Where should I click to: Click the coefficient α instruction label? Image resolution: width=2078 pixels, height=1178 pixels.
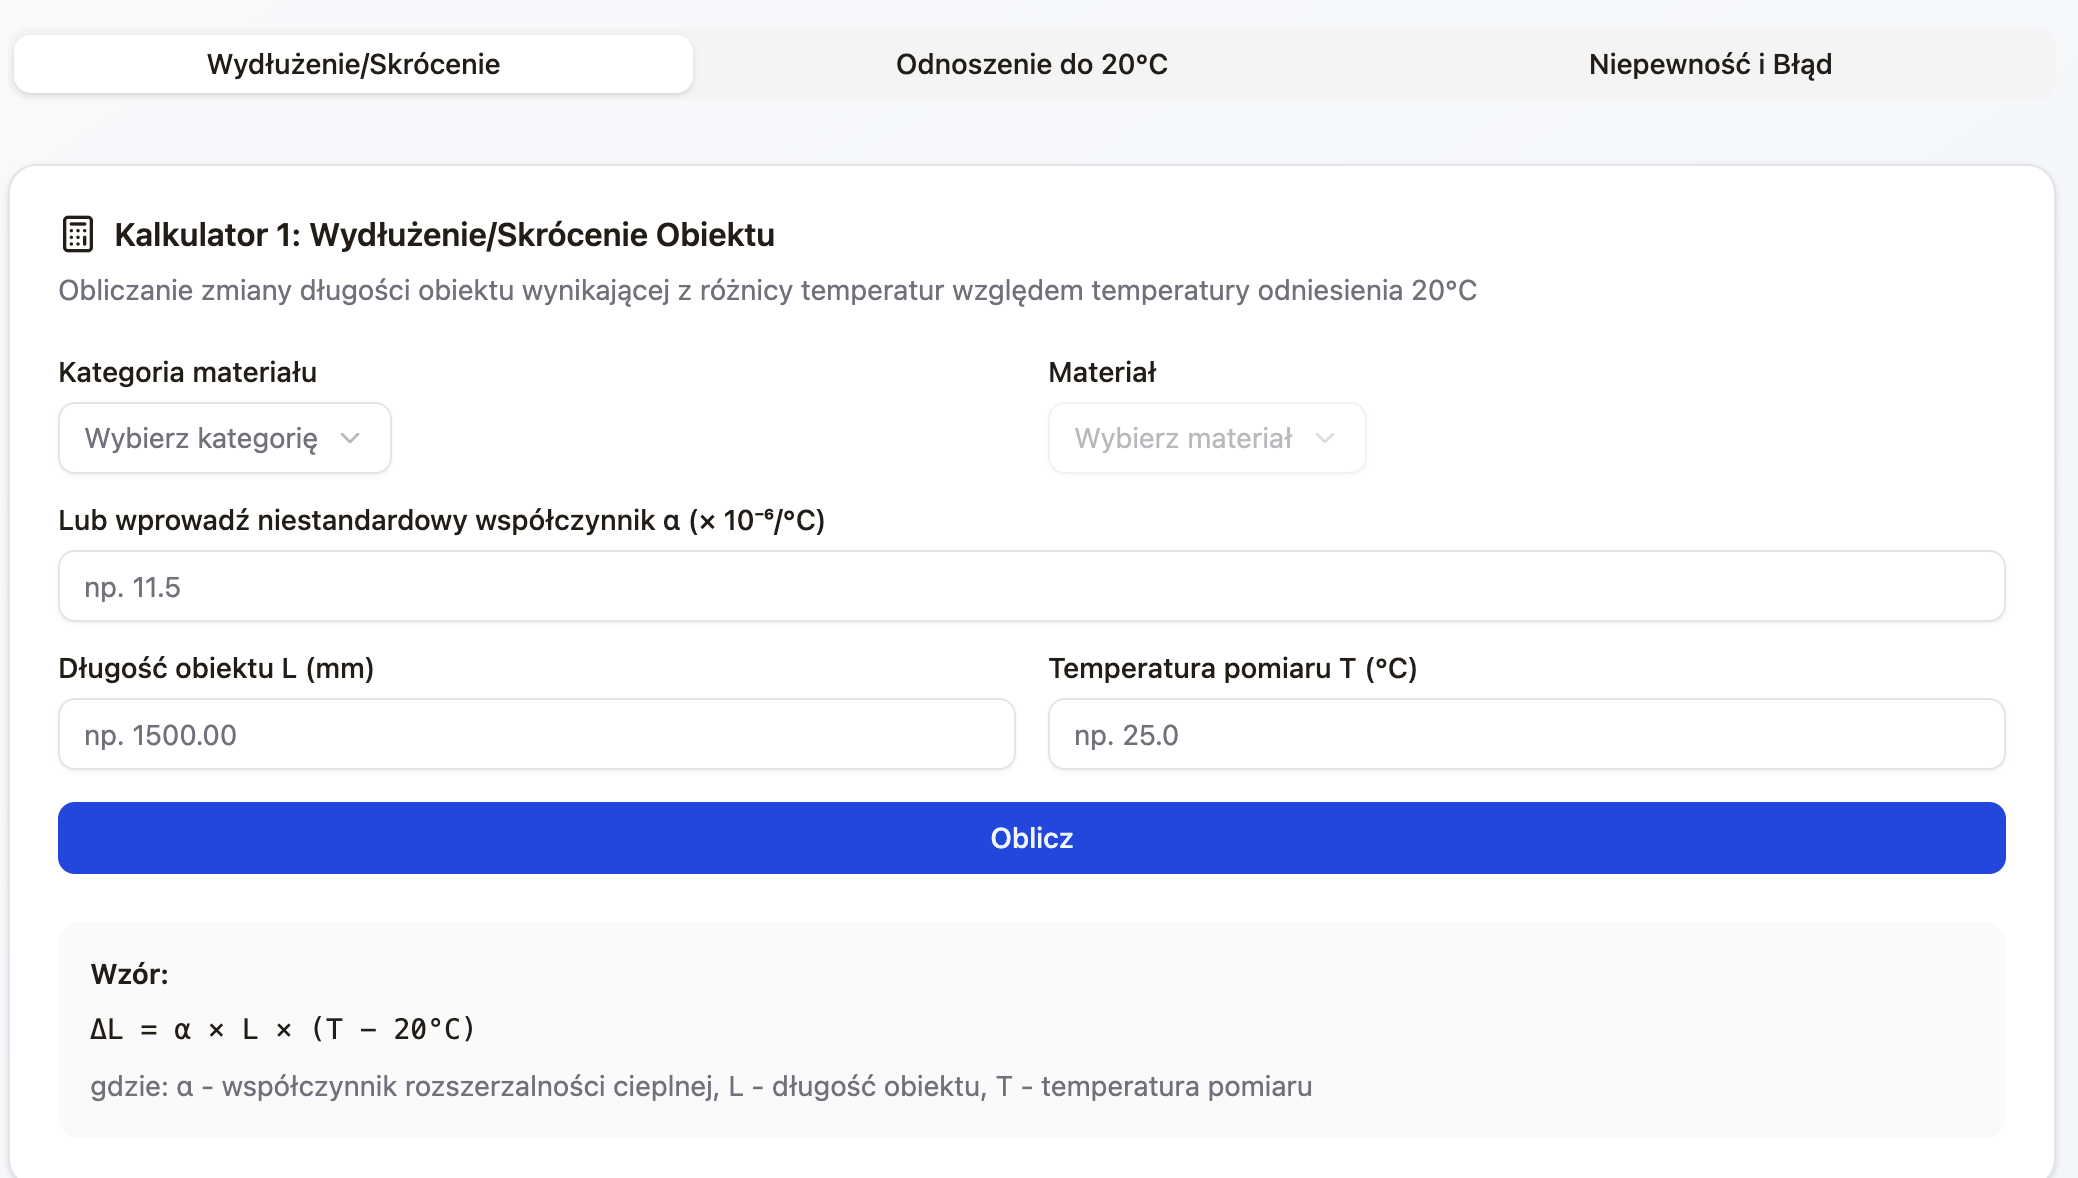[x=443, y=520]
